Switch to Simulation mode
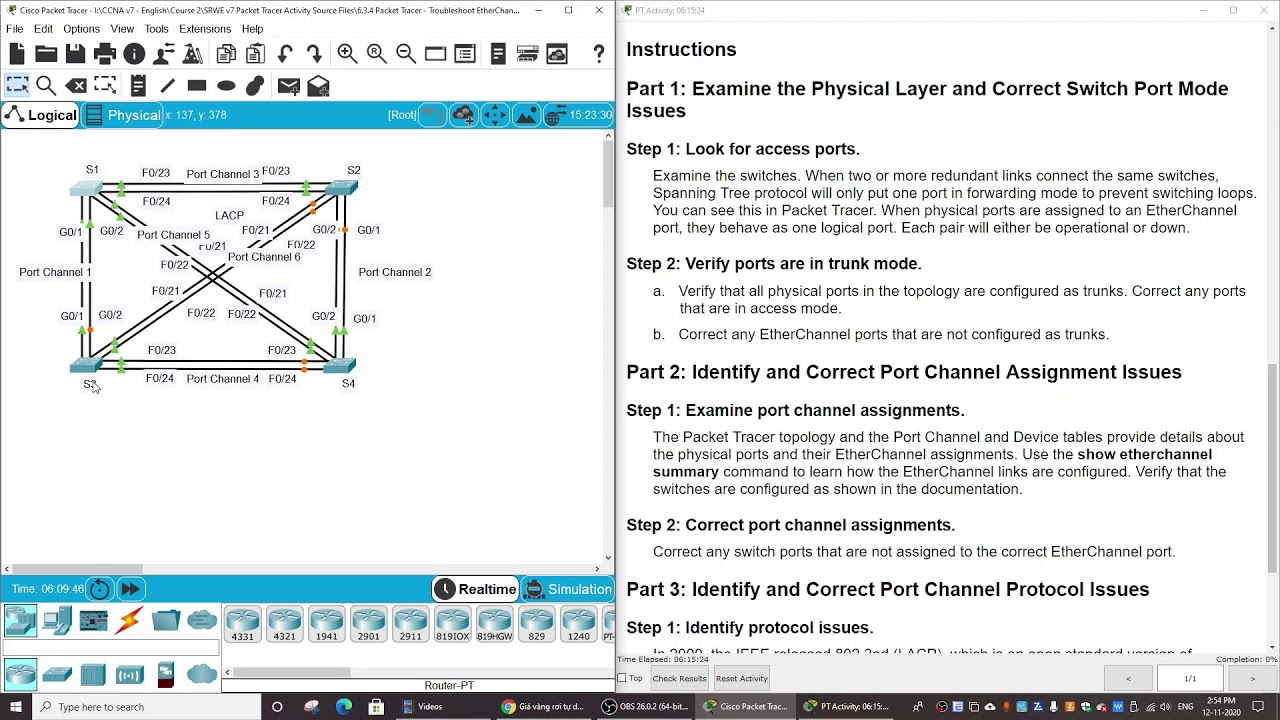Viewport: 1280px width, 720px height. [568, 589]
